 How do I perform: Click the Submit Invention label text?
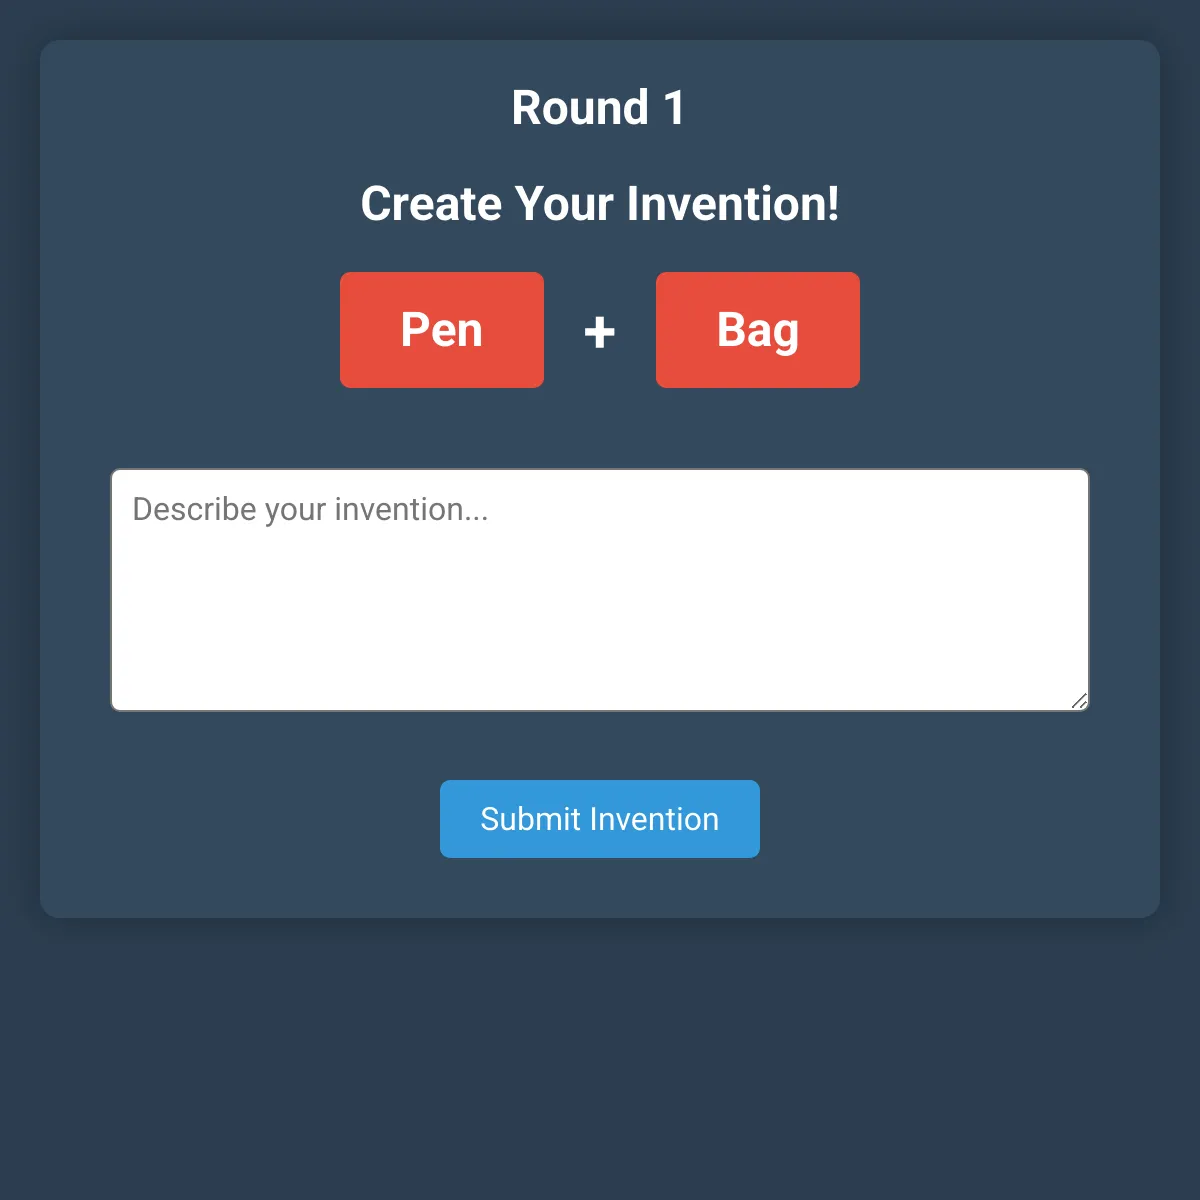(600, 819)
